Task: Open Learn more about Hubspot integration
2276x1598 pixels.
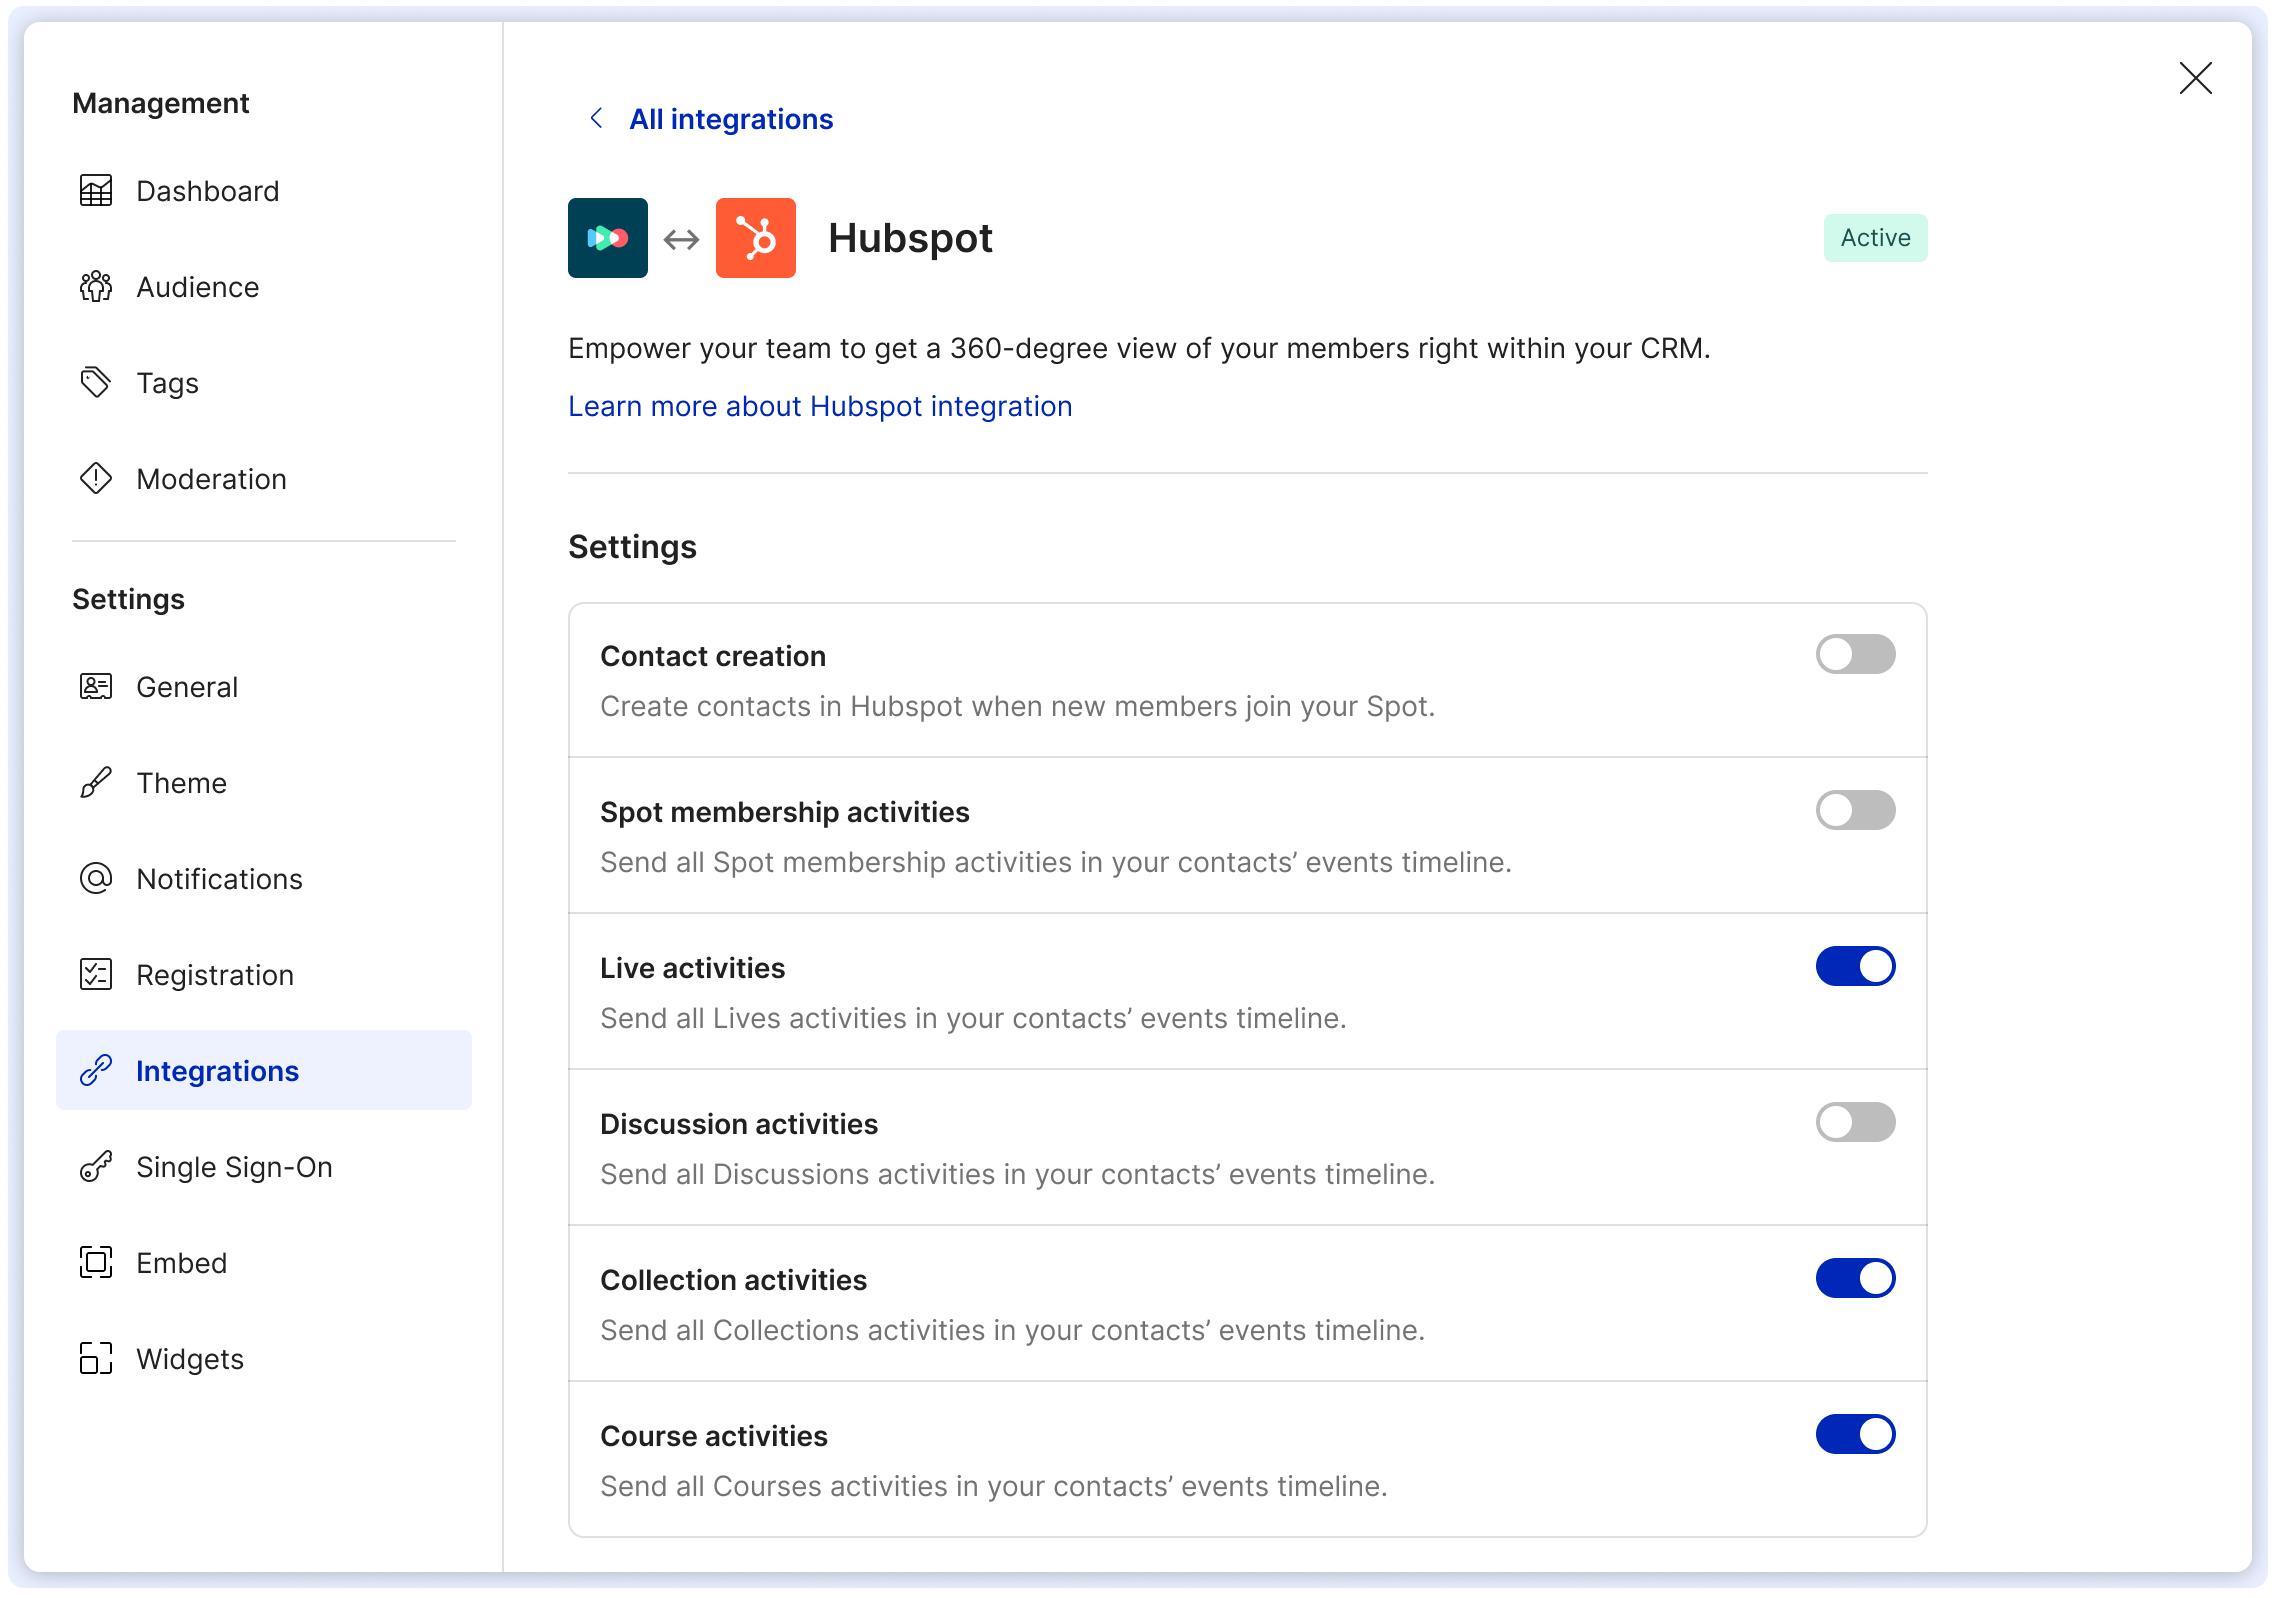Action: (x=819, y=406)
